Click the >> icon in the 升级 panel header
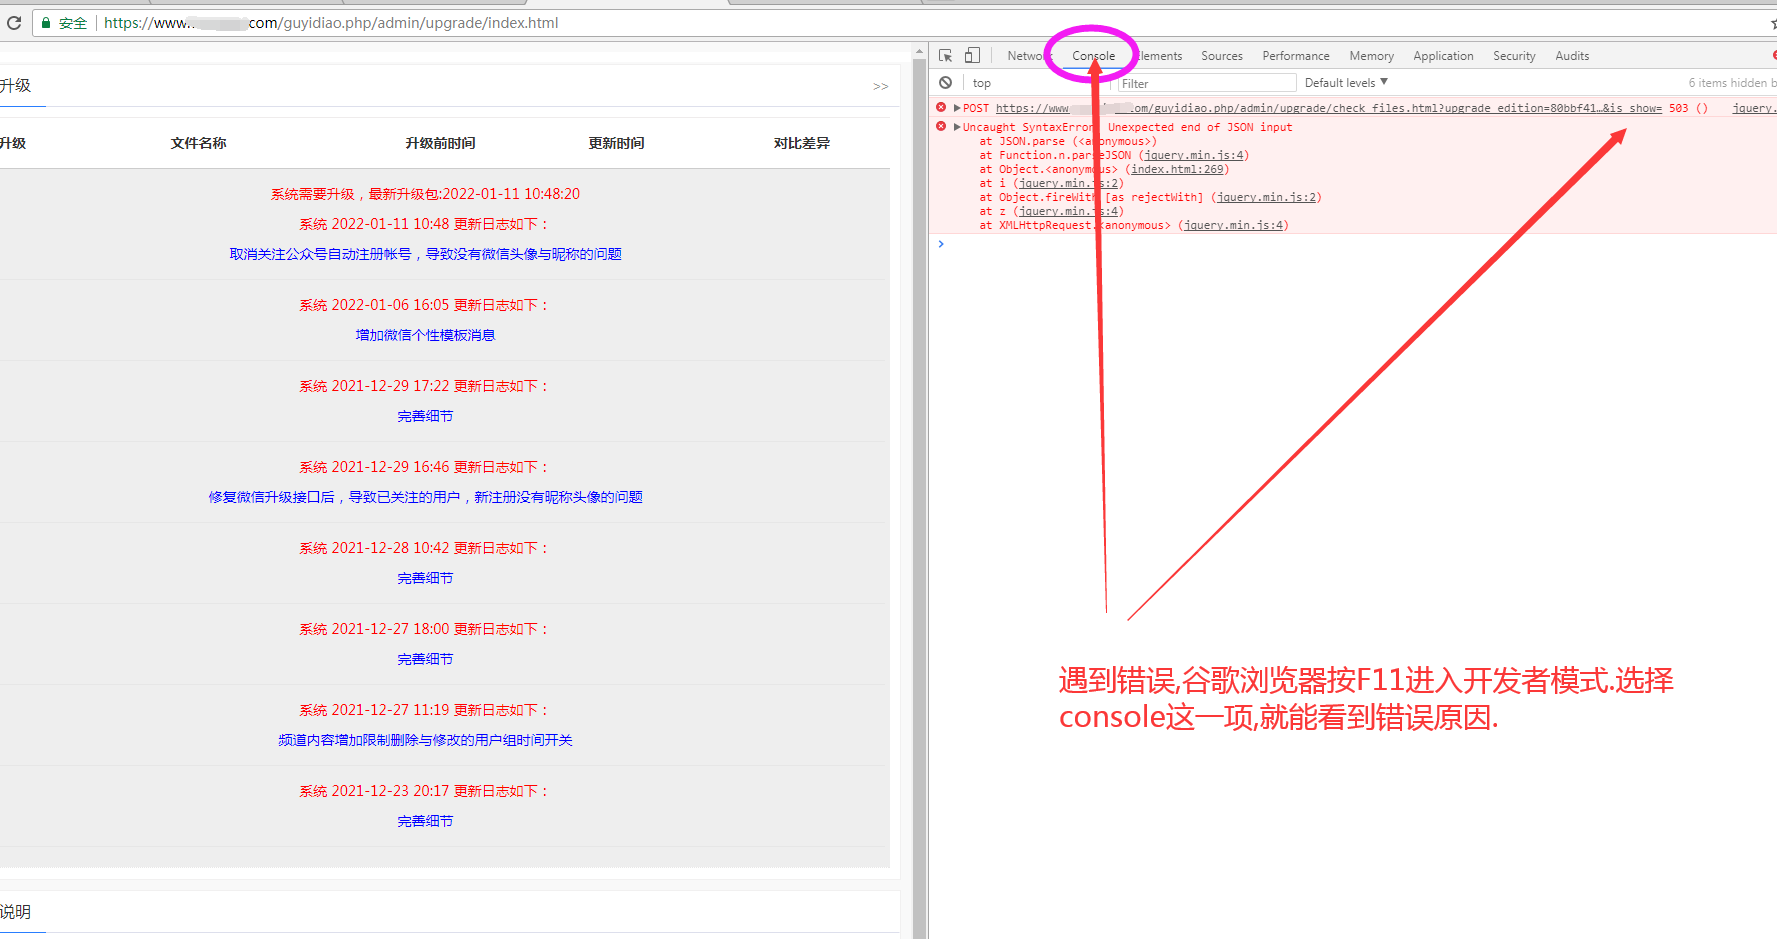The height and width of the screenshot is (939, 1777). click(x=880, y=87)
